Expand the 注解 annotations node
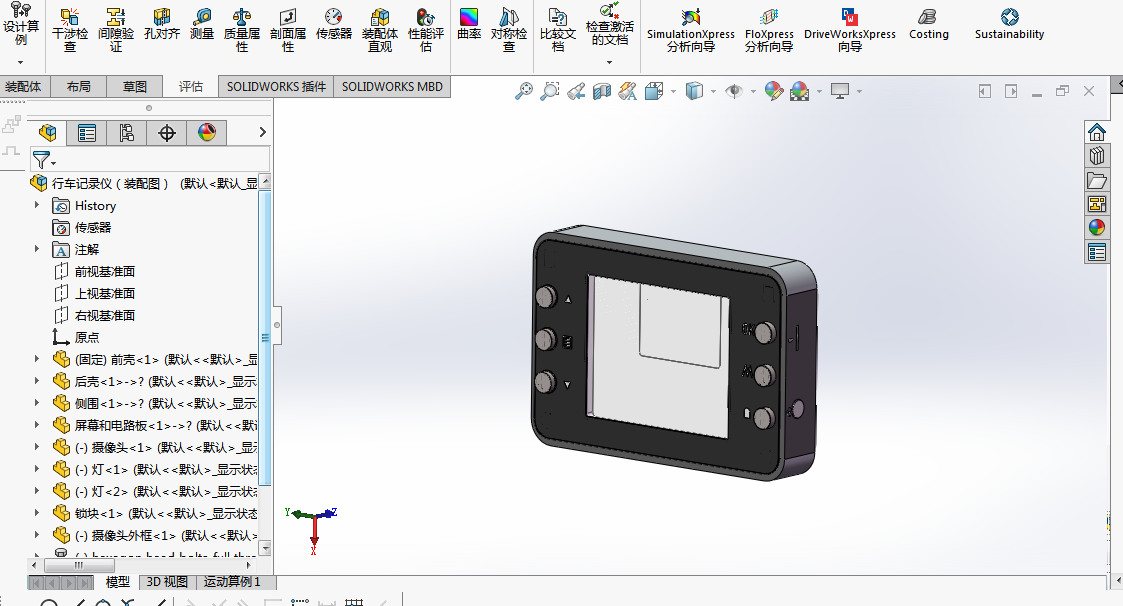 click(37, 249)
